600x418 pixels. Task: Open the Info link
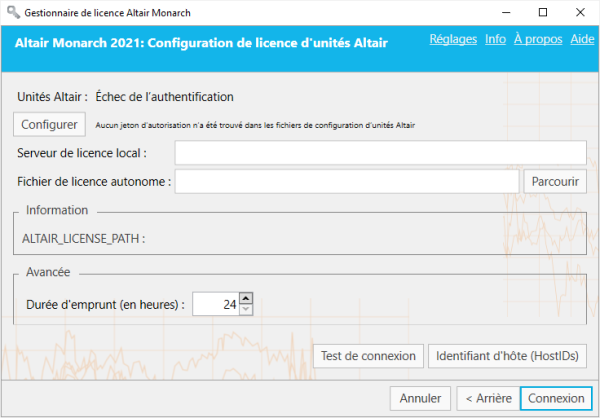coord(495,39)
